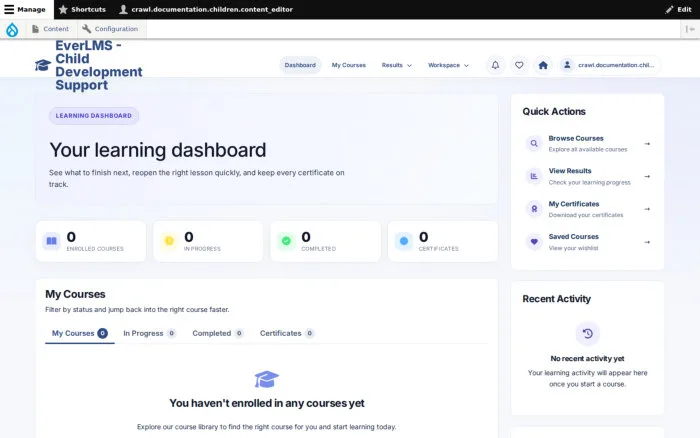The image size is (700, 438).
Task: Select the Dashboard nav item
Action: tap(300, 65)
